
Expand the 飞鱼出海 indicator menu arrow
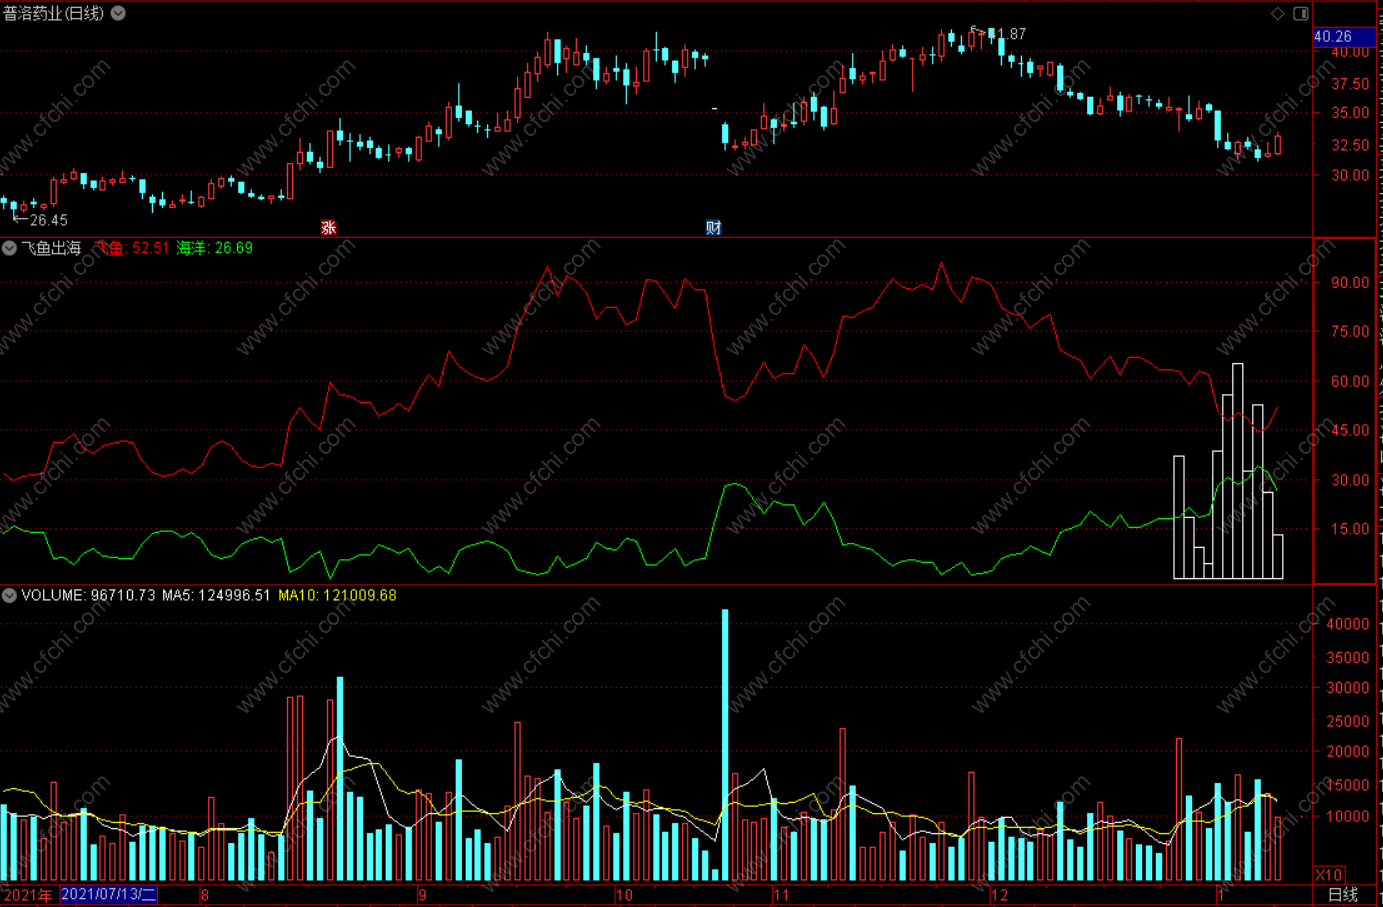pyautogui.click(x=9, y=248)
